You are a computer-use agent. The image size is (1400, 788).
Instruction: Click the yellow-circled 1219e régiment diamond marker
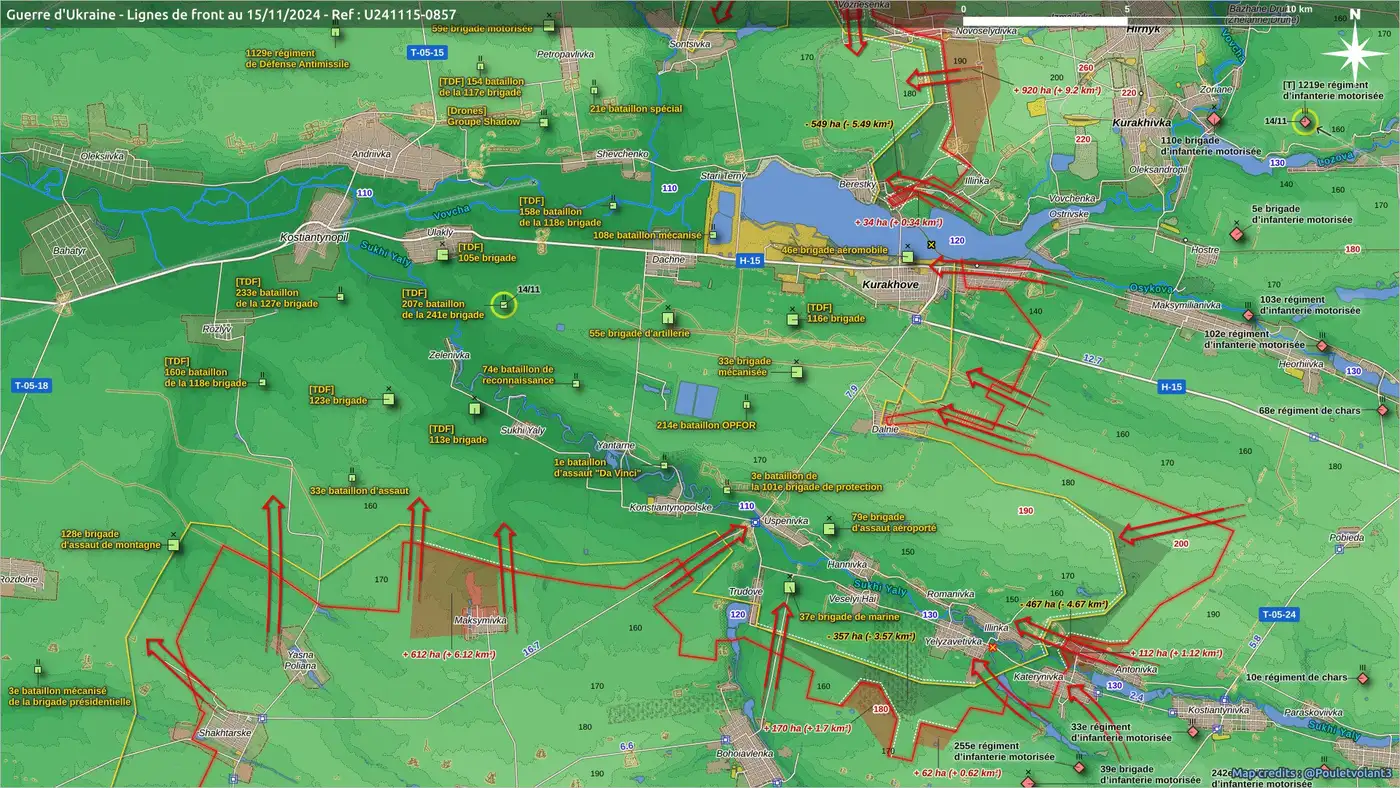pyautogui.click(x=1304, y=122)
